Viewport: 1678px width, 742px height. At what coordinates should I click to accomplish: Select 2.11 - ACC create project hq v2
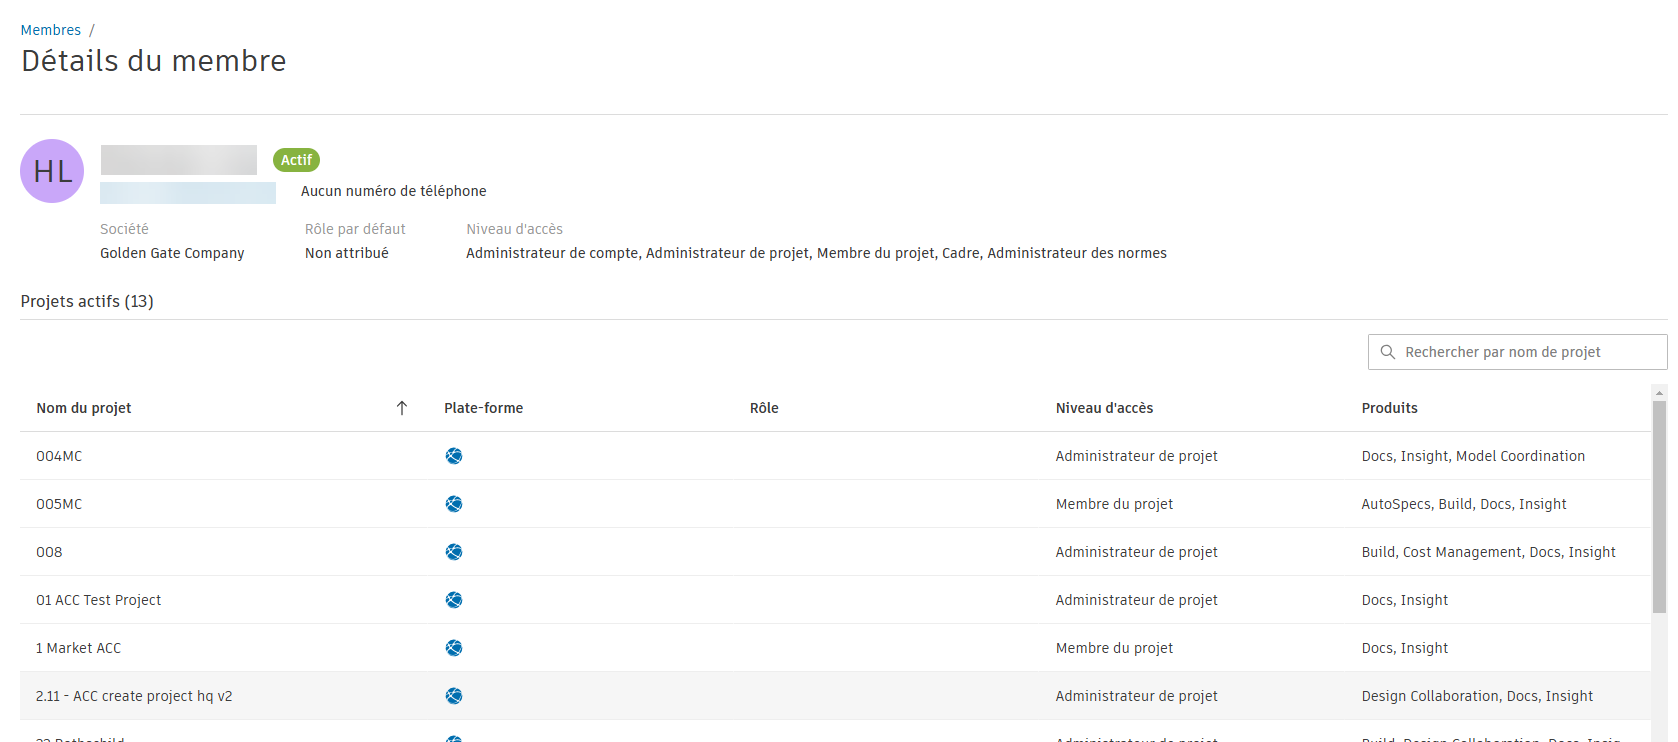click(134, 696)
